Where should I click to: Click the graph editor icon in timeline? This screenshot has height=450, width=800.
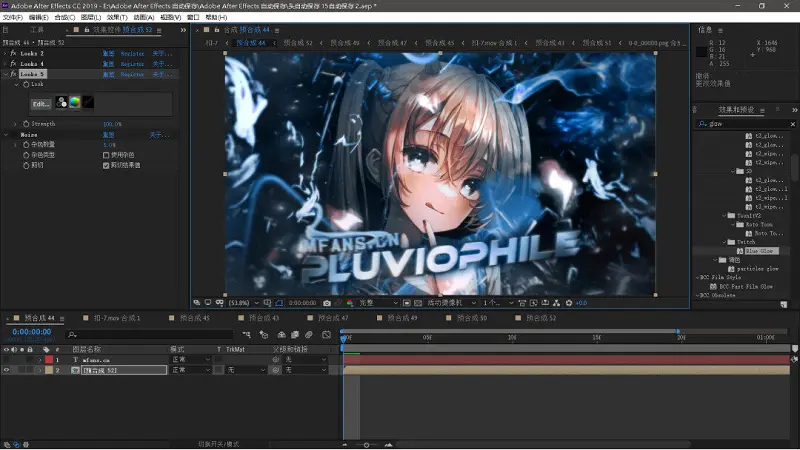click(x=327, y=335)
